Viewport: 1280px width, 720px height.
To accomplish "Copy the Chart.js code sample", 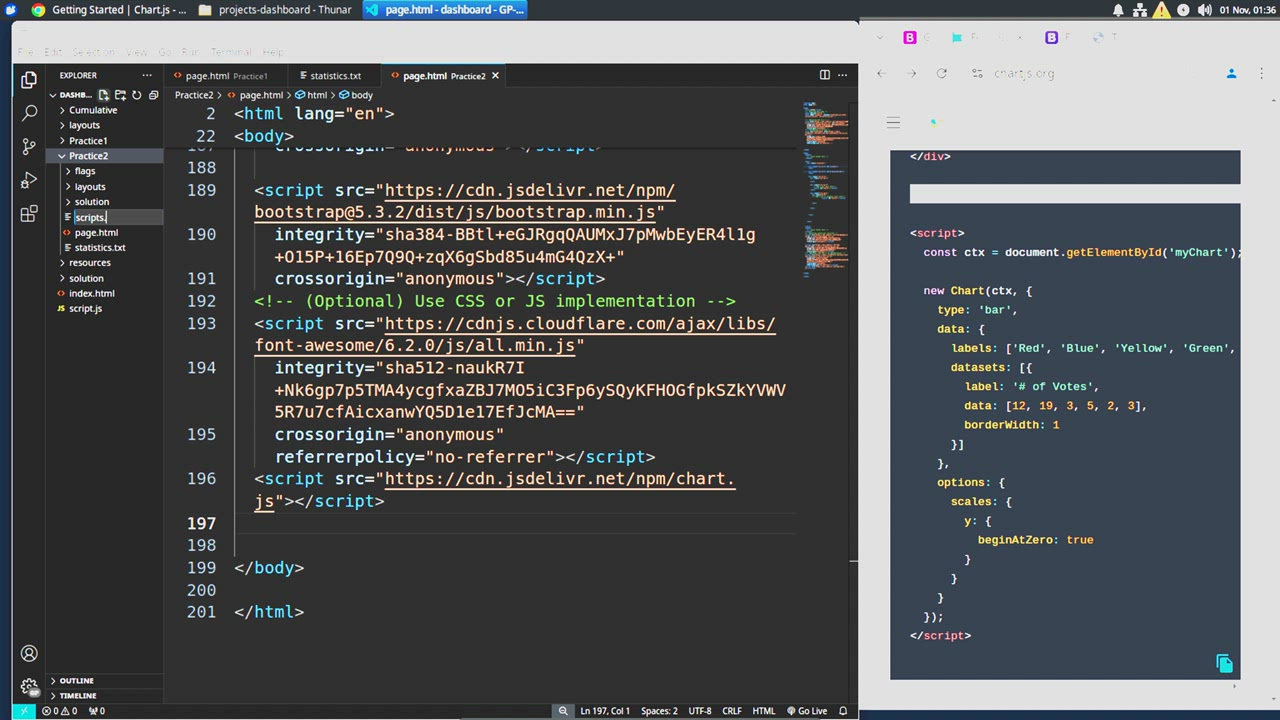I will (1224, 664).
